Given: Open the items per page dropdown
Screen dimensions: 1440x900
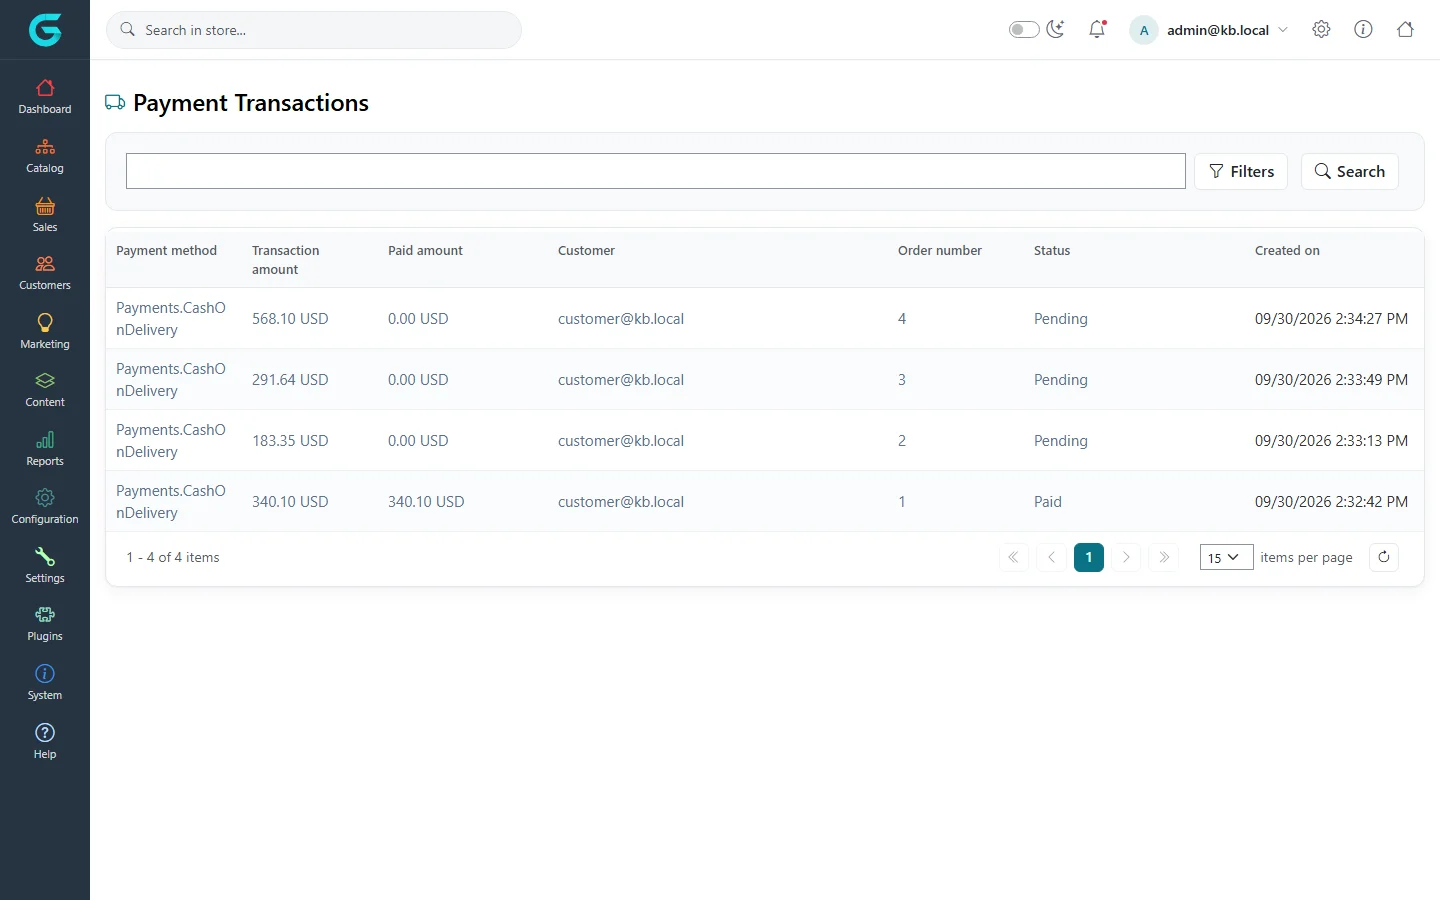Looking at the screenshot, I should (x=1226, y=557).
